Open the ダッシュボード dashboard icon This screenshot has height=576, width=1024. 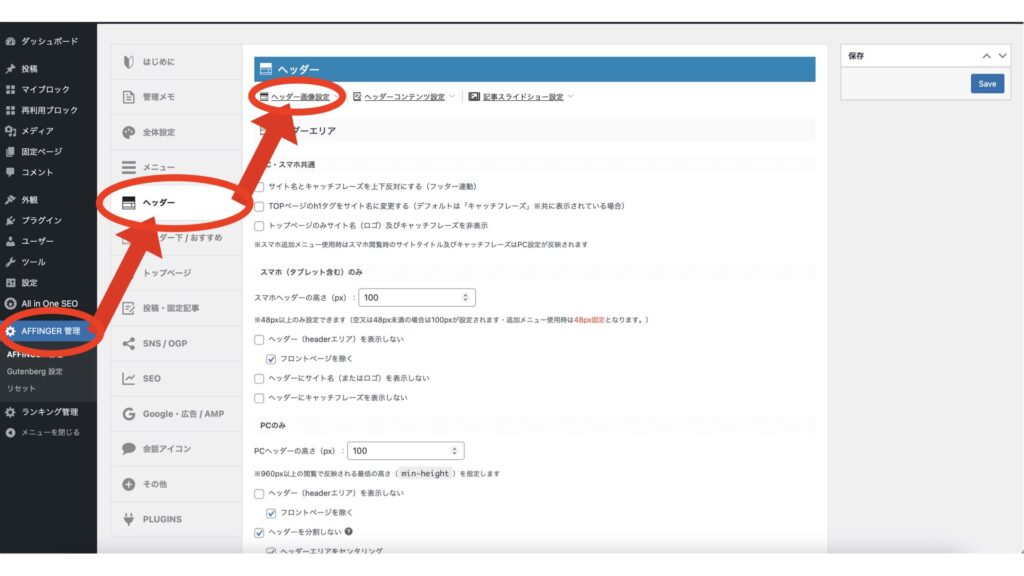(10, 41)
